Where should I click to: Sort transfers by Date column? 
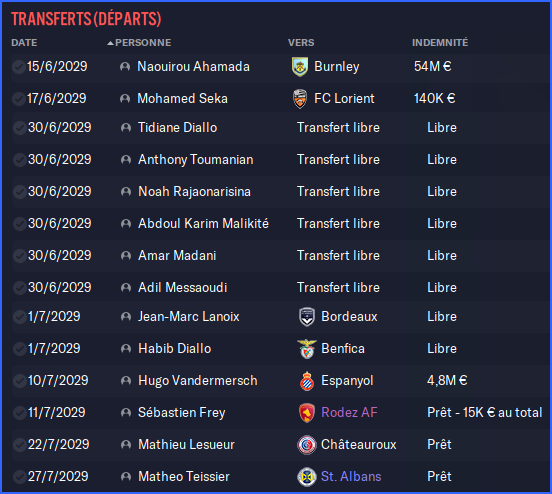24,43
